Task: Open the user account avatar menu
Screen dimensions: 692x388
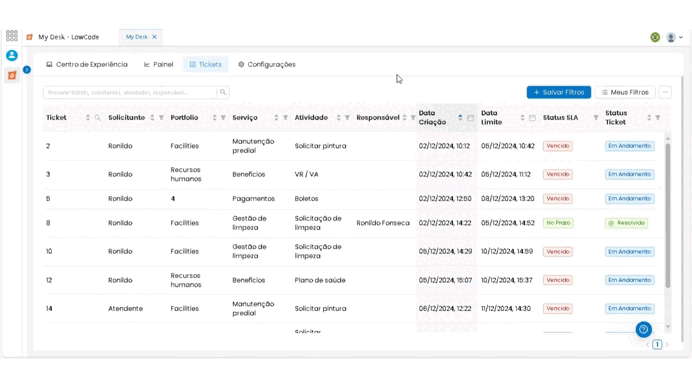Action: coord(674,38)
